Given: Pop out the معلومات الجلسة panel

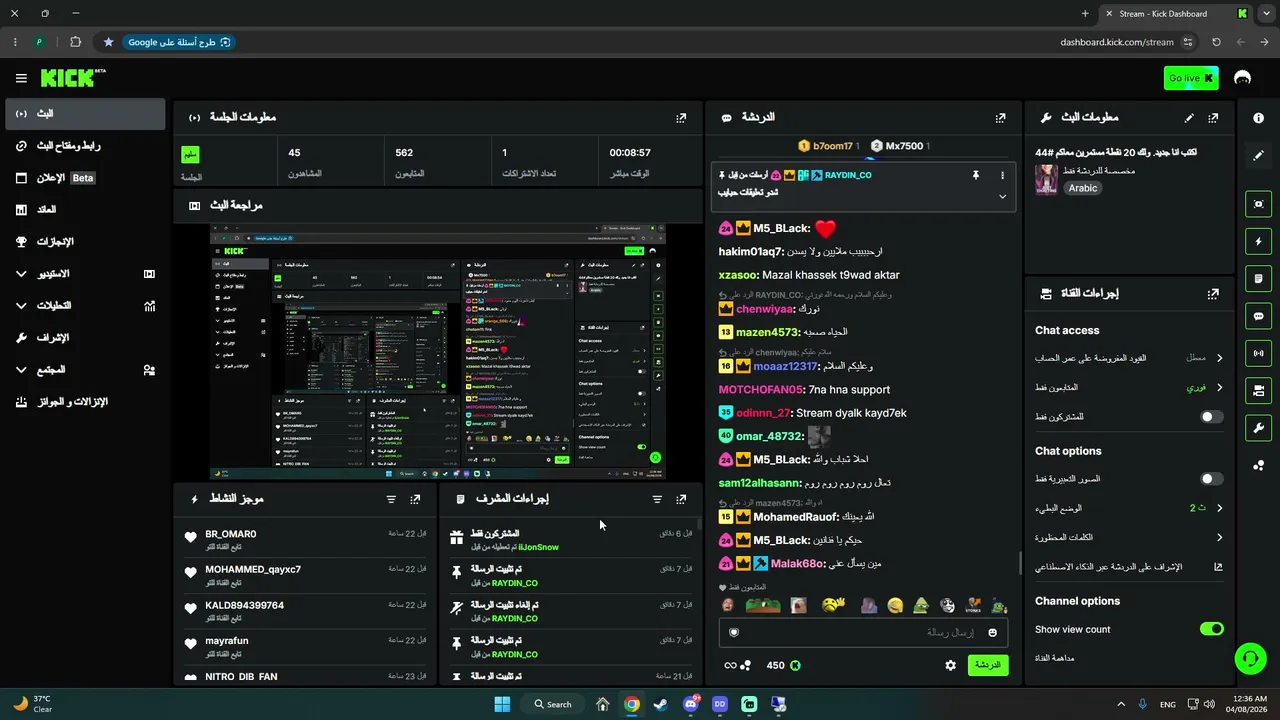Looking at the screenshot, I should click(681, 118).
